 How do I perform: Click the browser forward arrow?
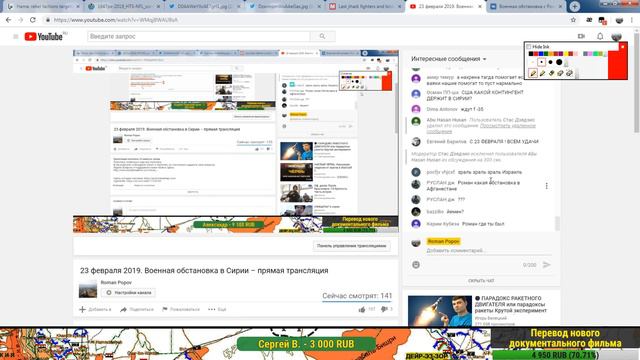click(20, 20)
